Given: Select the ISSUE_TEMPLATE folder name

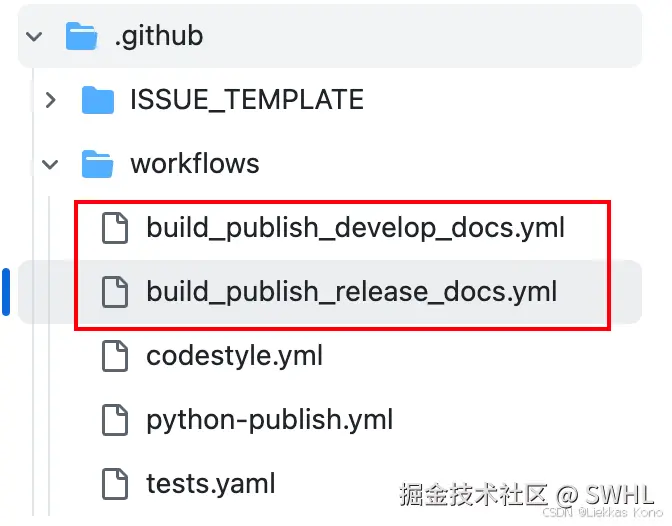Looking at the screenshot, I should click(x=246, y=100).
